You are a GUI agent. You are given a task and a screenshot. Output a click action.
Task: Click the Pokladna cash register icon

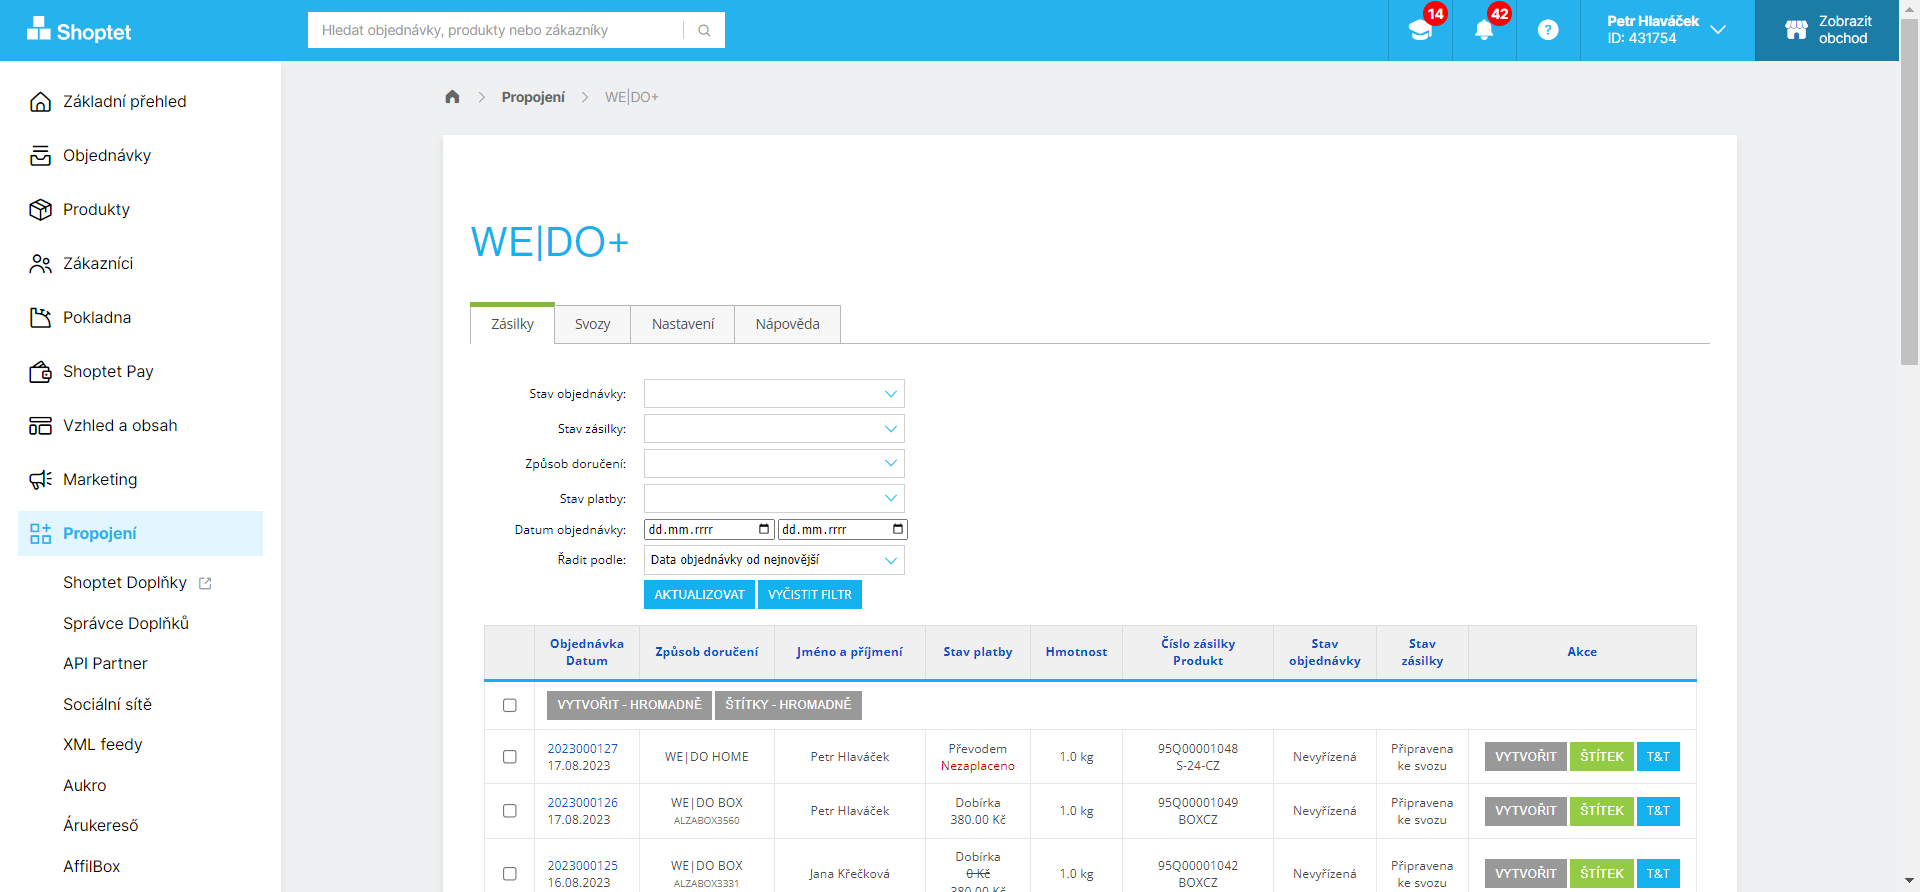coord(40,318)
